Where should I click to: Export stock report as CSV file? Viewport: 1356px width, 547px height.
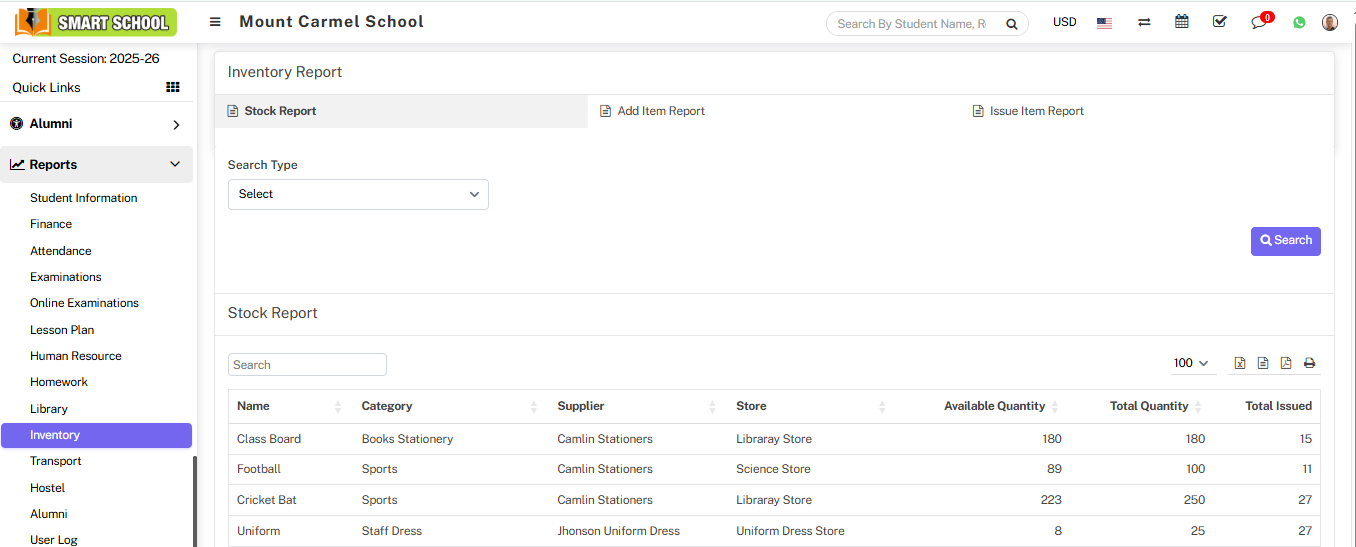click(x=1263, y=363)
